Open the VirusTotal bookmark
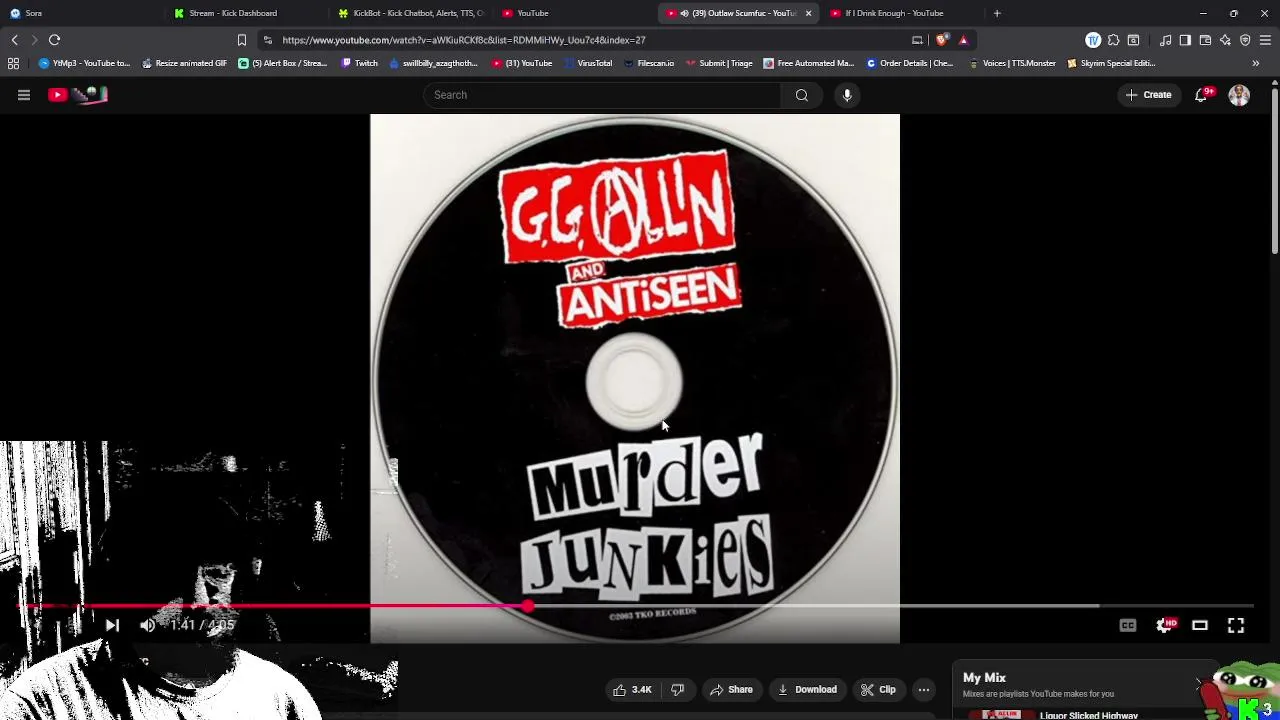This screenshot has width=1280, height=720. 587,63
